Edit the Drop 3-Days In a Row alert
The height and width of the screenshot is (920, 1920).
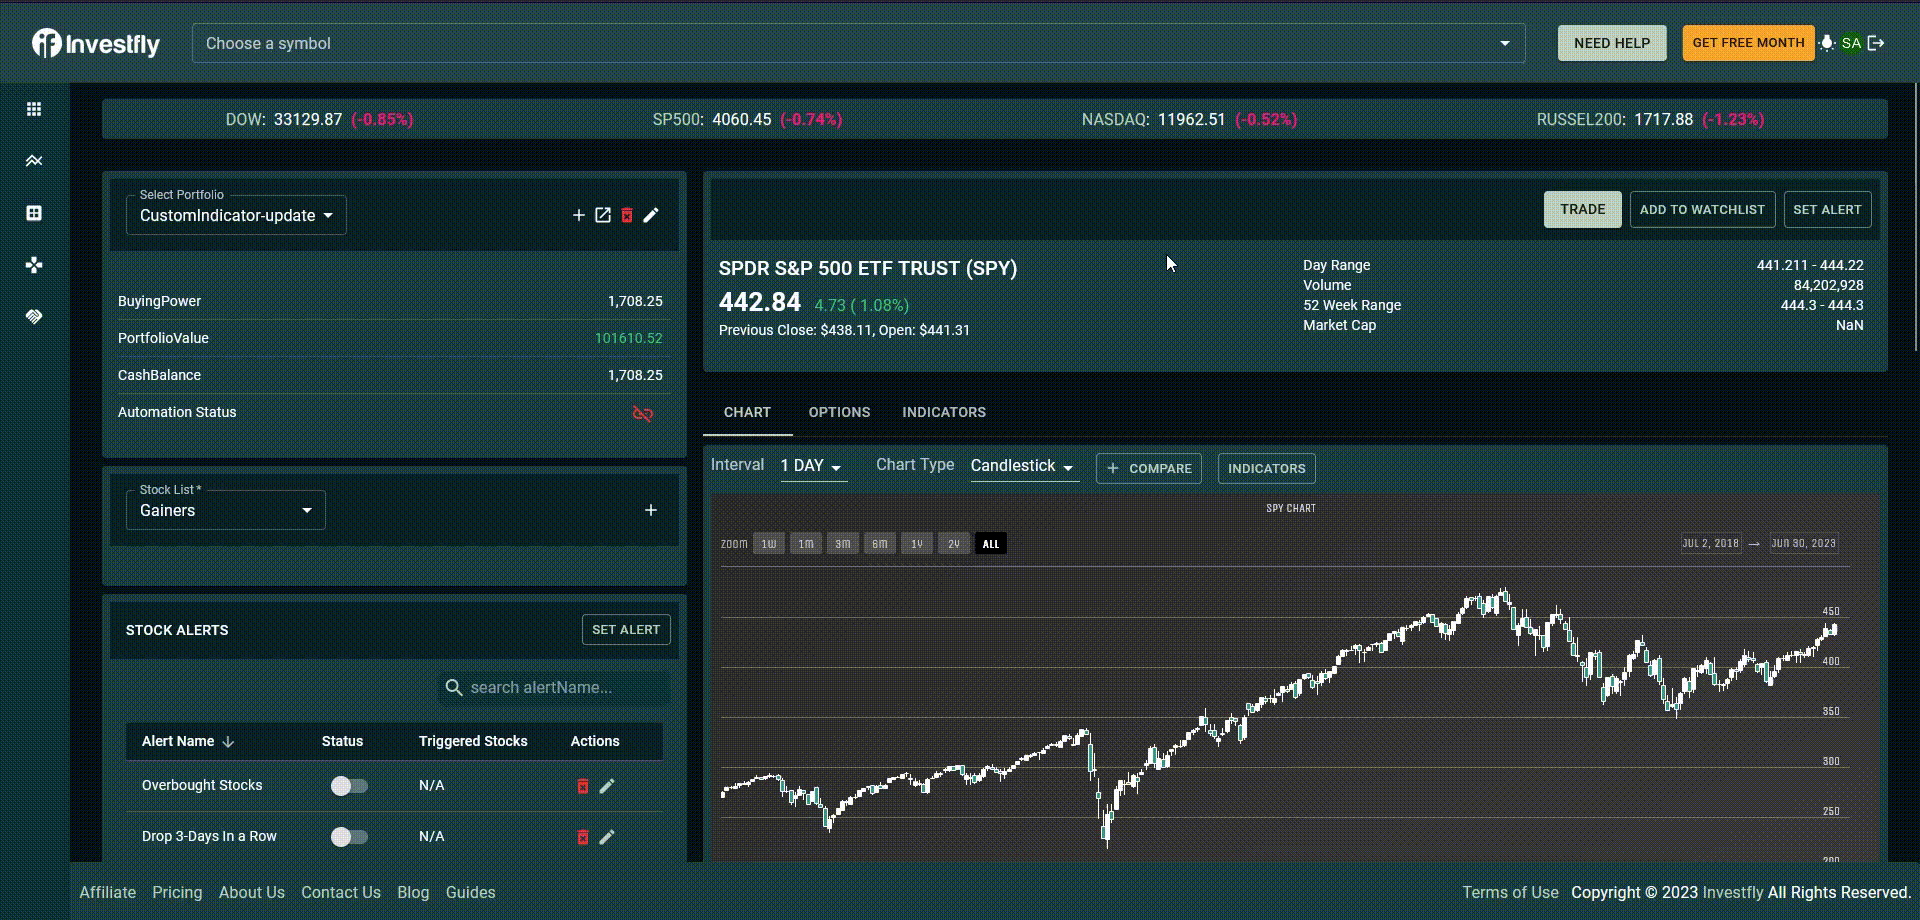pyautogui.click(x=607, y=837)
